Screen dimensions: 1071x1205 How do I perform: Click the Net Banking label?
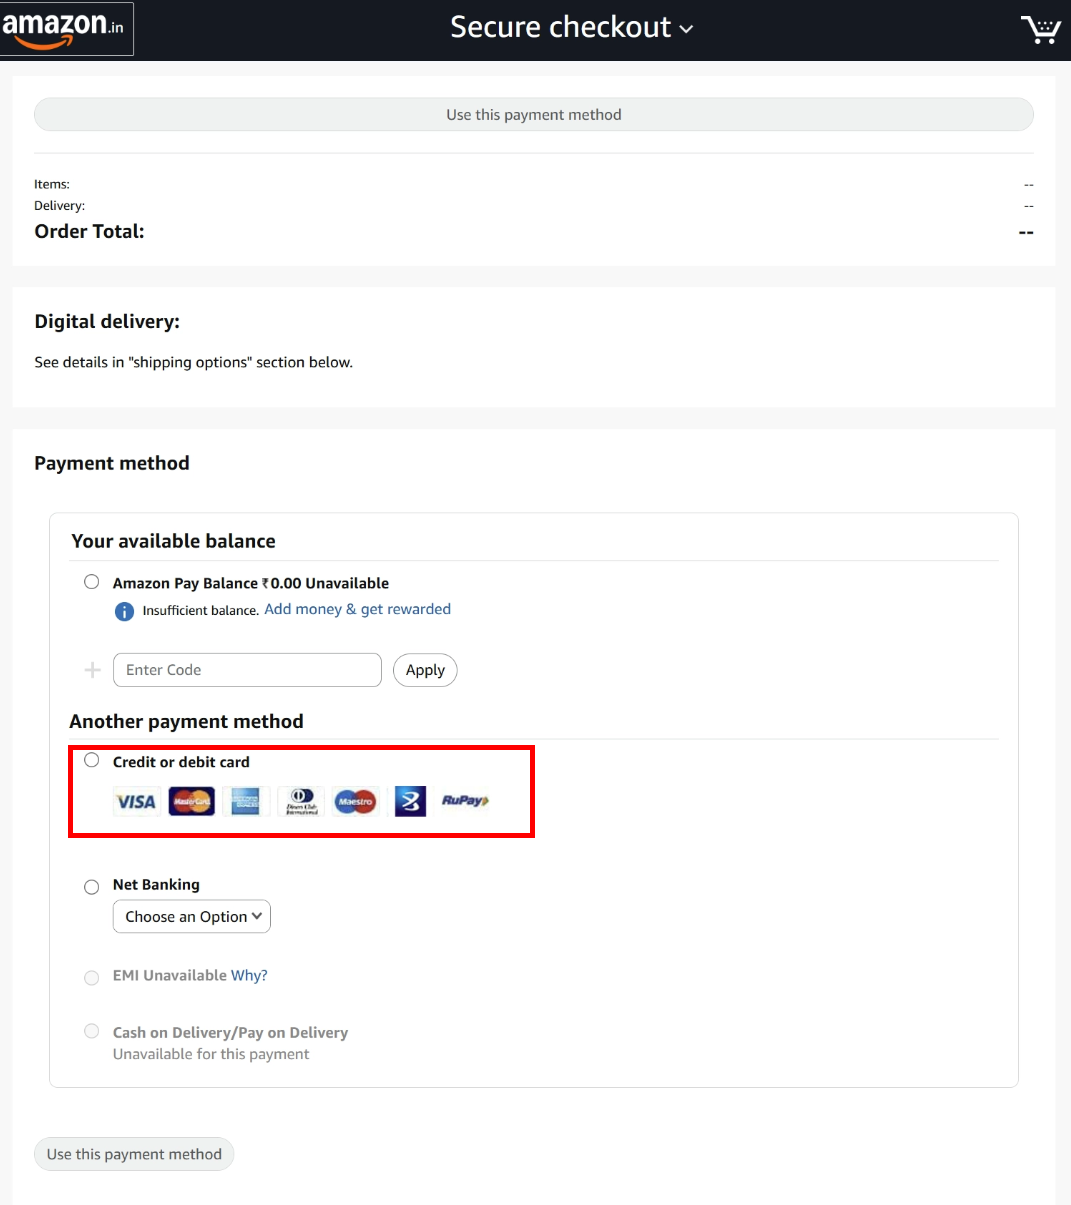tap(156, 885)
